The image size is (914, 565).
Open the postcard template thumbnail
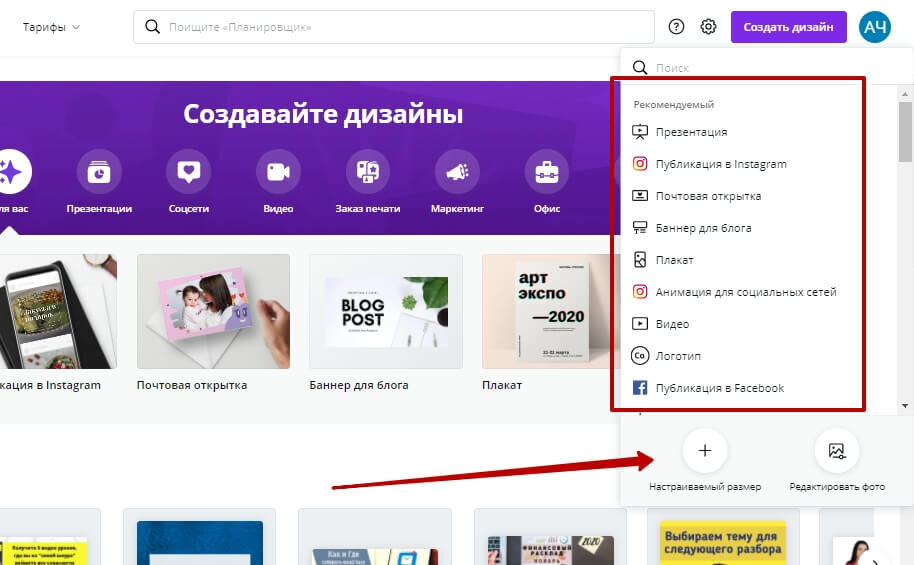pyautogui.click(x=213, y=311)
